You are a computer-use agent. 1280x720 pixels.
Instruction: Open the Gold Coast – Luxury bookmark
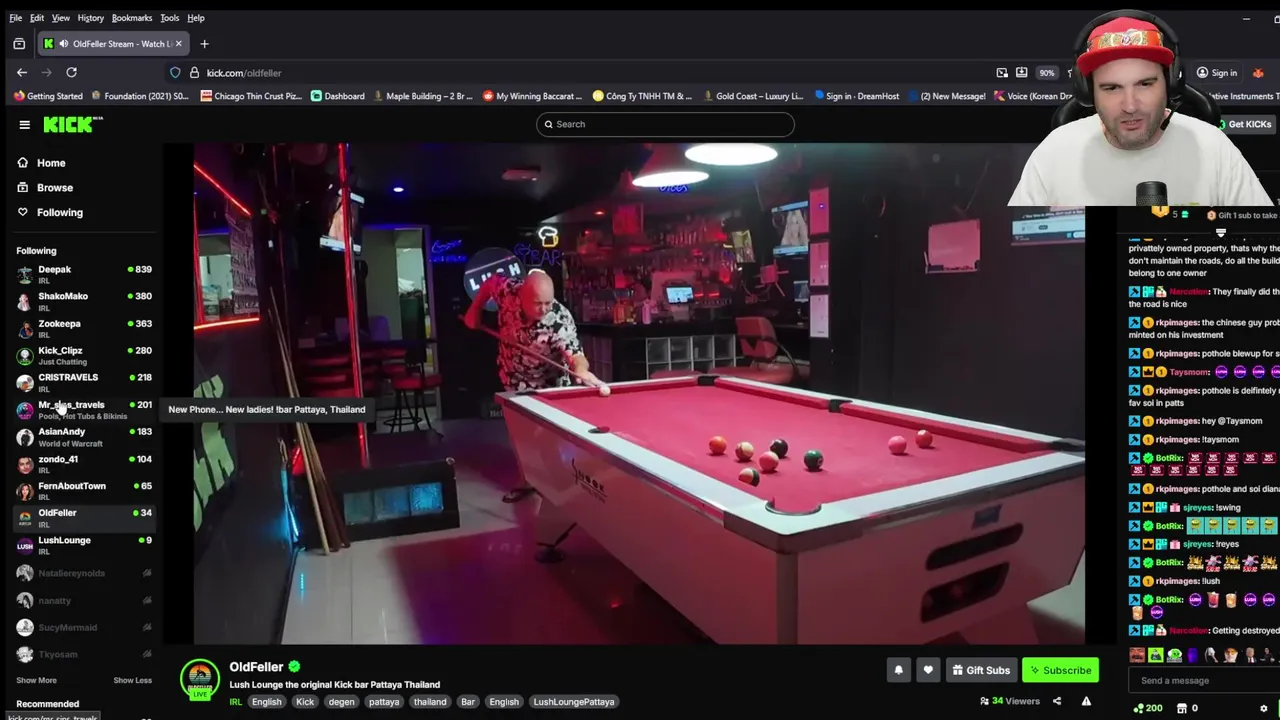752,96
